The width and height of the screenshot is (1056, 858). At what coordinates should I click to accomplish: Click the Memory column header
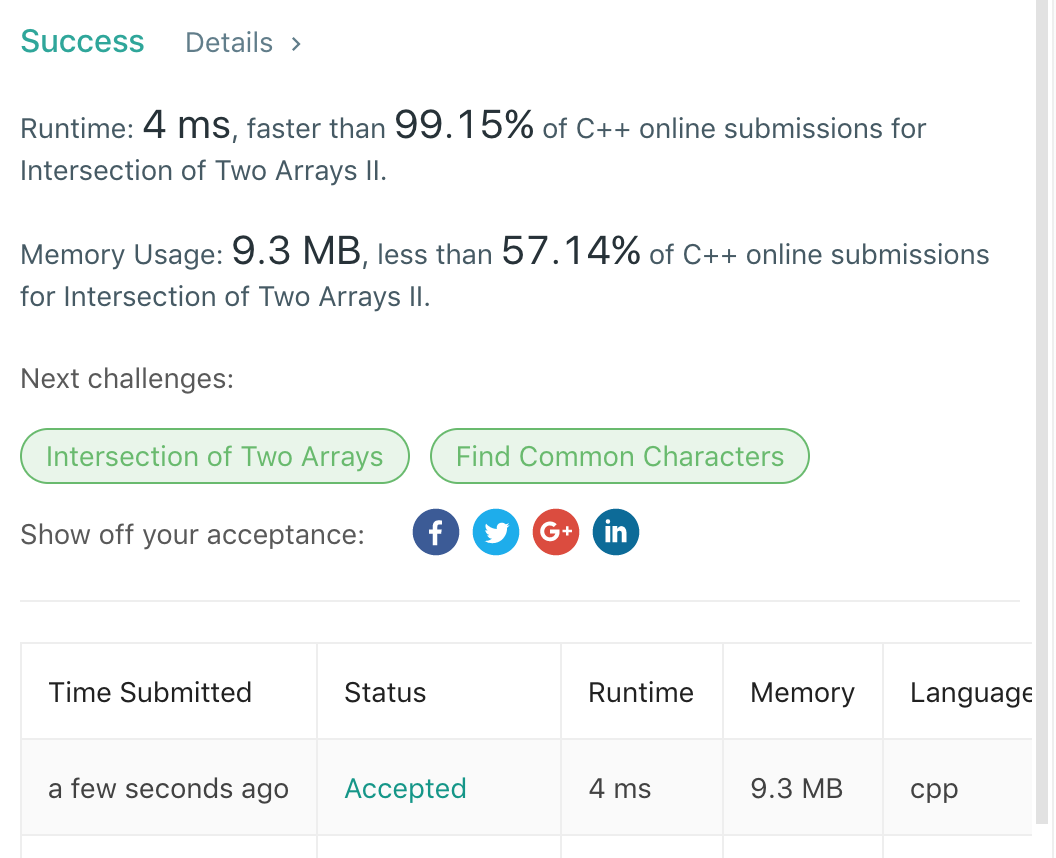[x=802, y=692]
